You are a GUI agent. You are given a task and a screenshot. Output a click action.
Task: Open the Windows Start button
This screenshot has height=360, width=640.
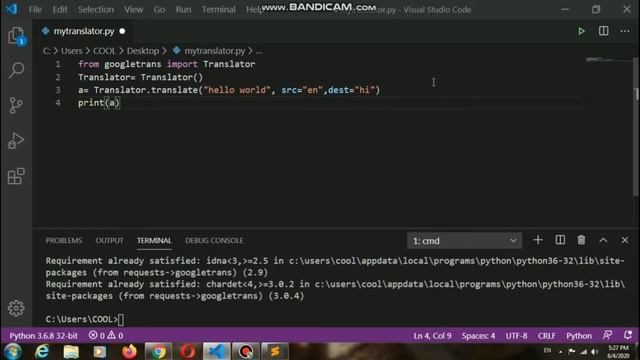[13, 351]
